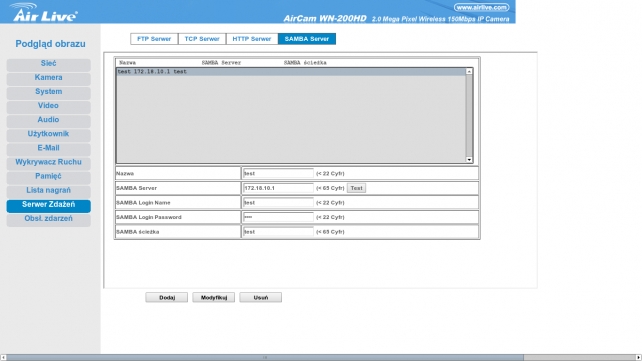Click the AirLive logo
Viewport: 642px width, 361px height.
[44, 12]
